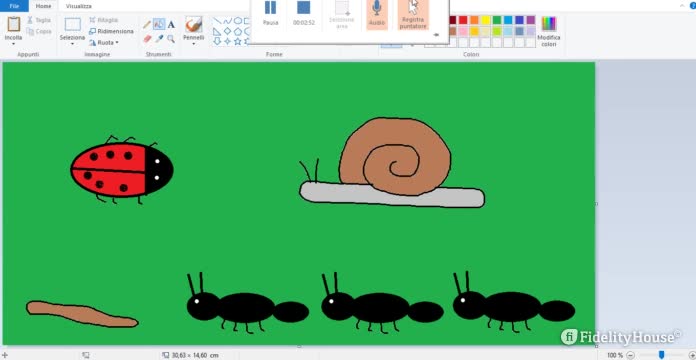This screenshot has height=360, width=696.
Task: Open the Pennelli dropdown arrow
Action: pyautogui.click(x=194, y=44)
